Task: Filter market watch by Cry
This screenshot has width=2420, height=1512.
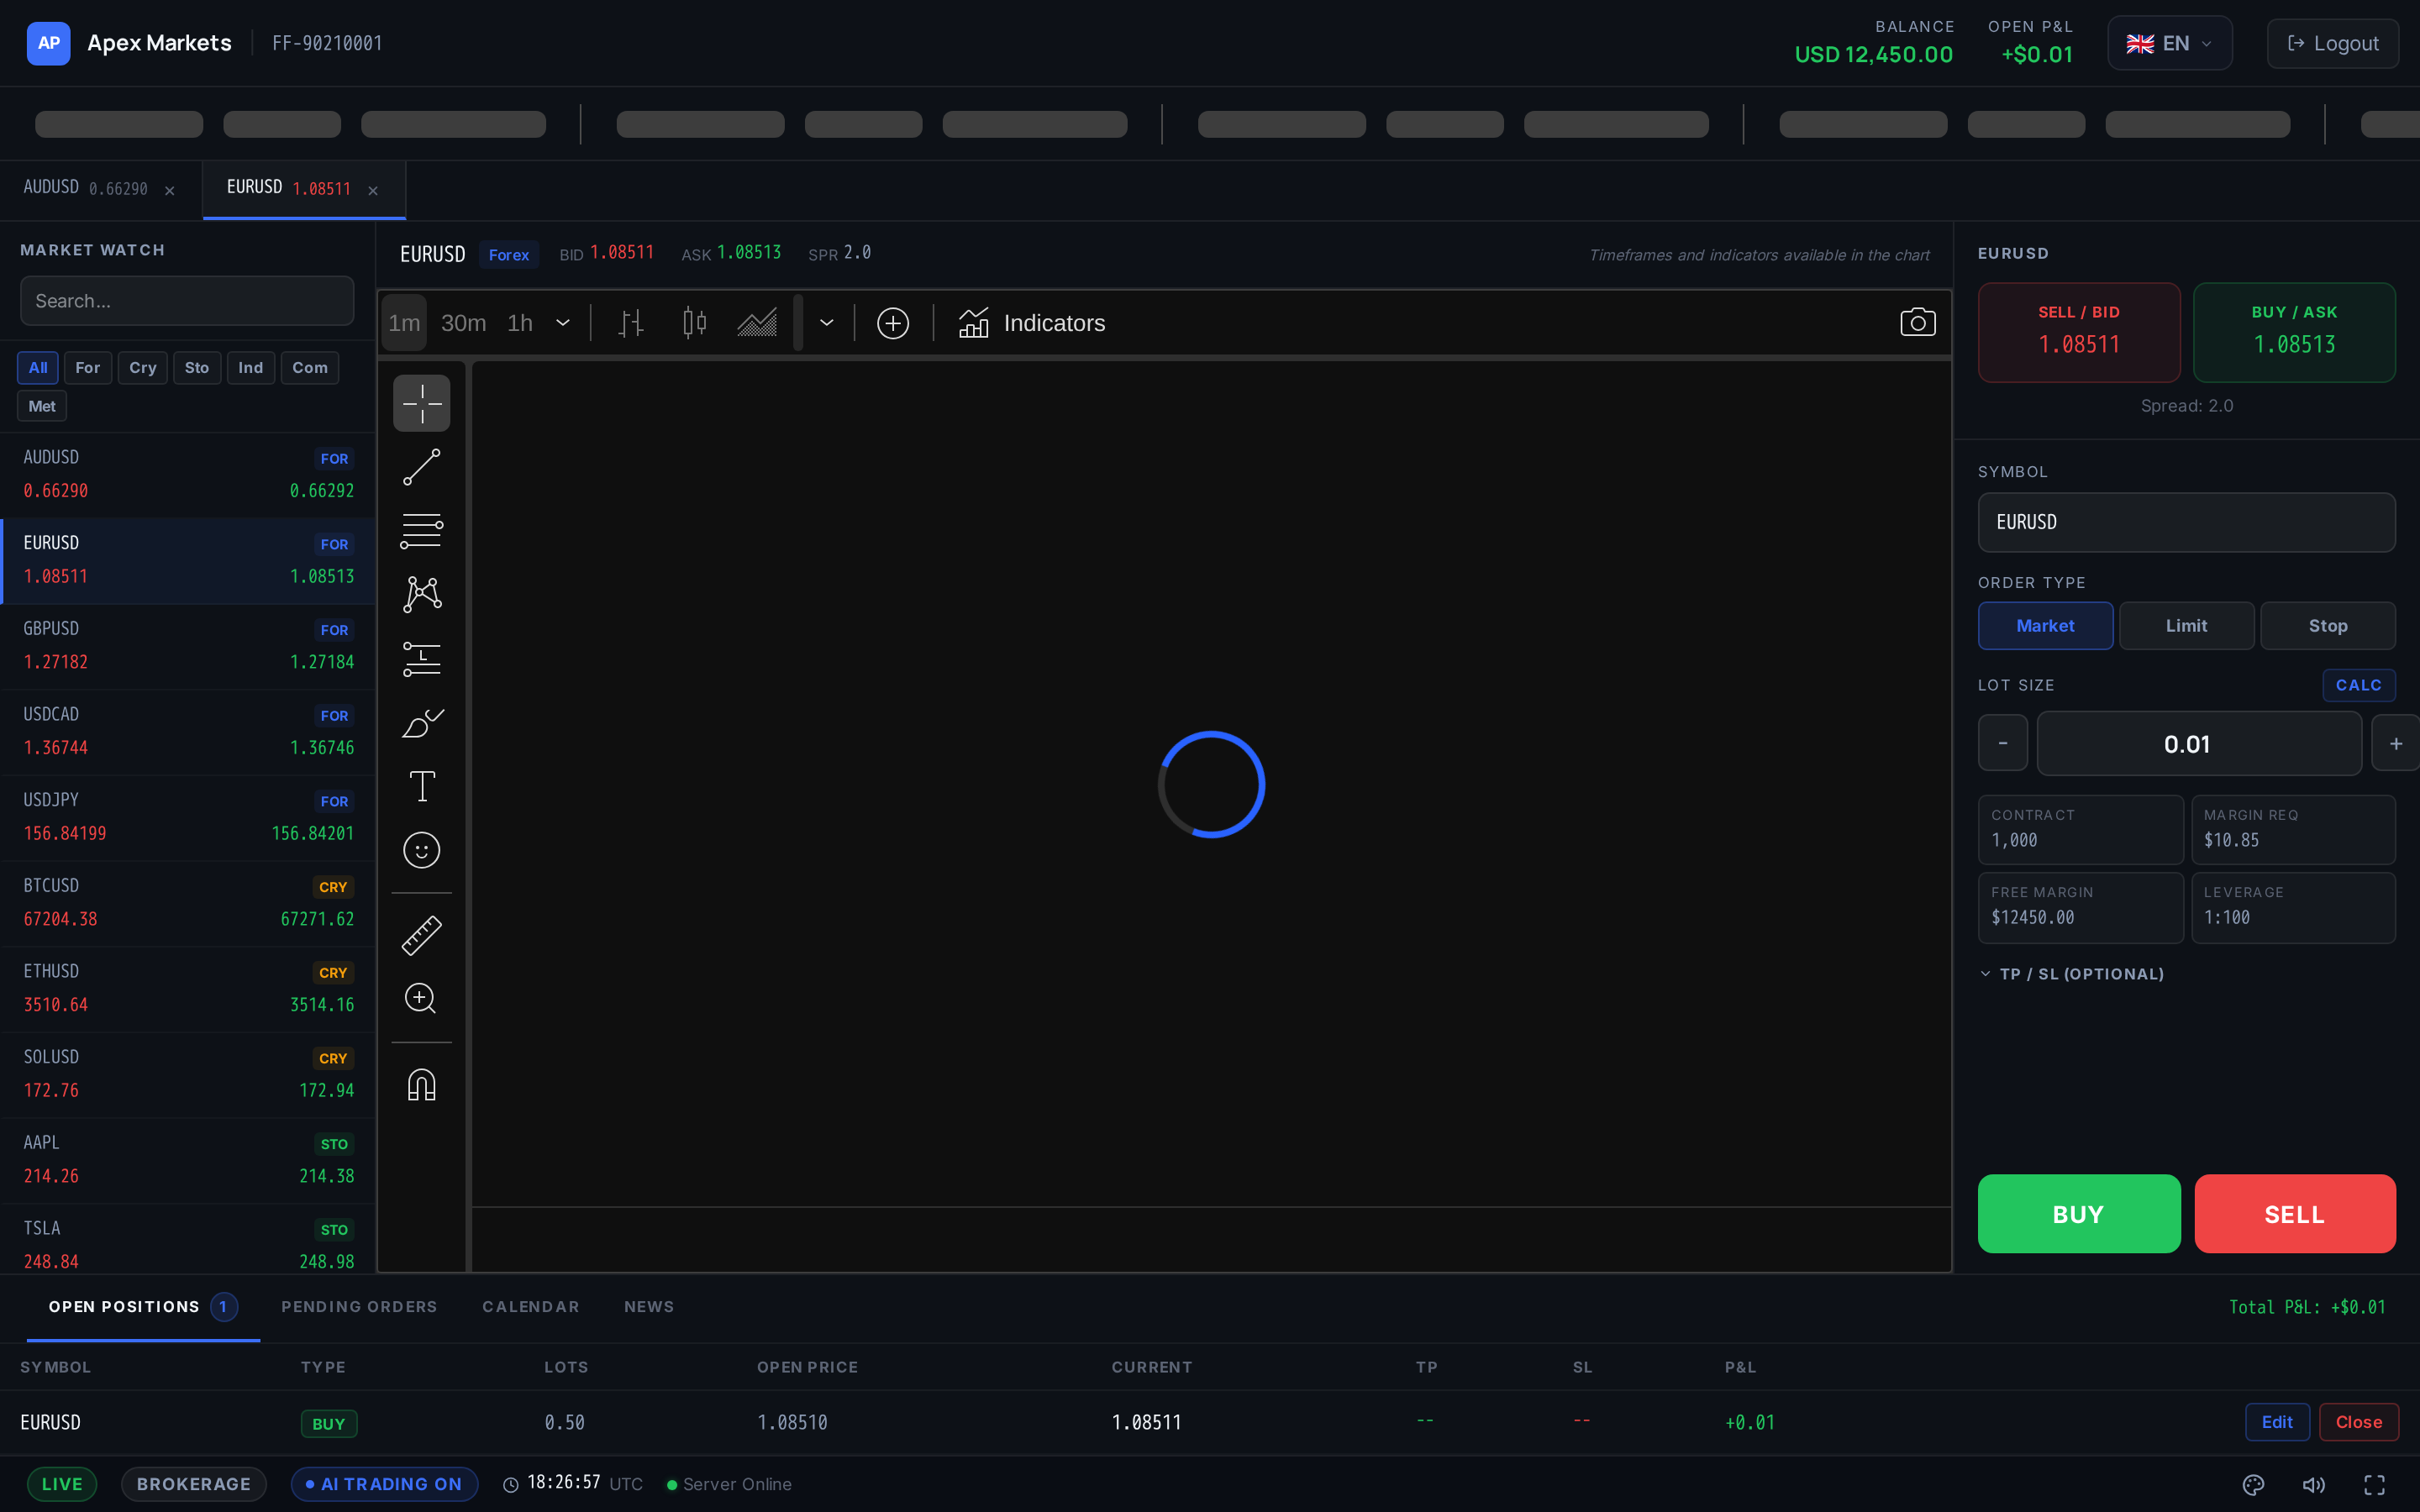Action: click(x=143, y=367)
